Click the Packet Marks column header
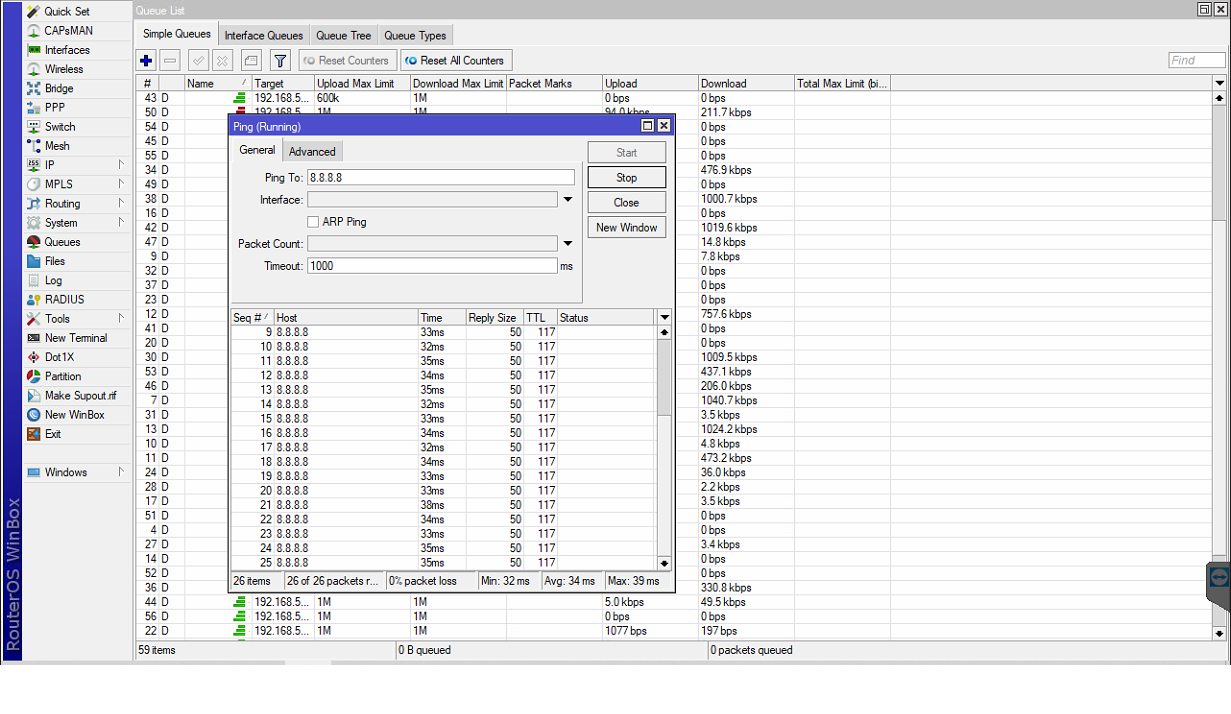This screenshot has height=714, width=1231. tap(554, 84)
